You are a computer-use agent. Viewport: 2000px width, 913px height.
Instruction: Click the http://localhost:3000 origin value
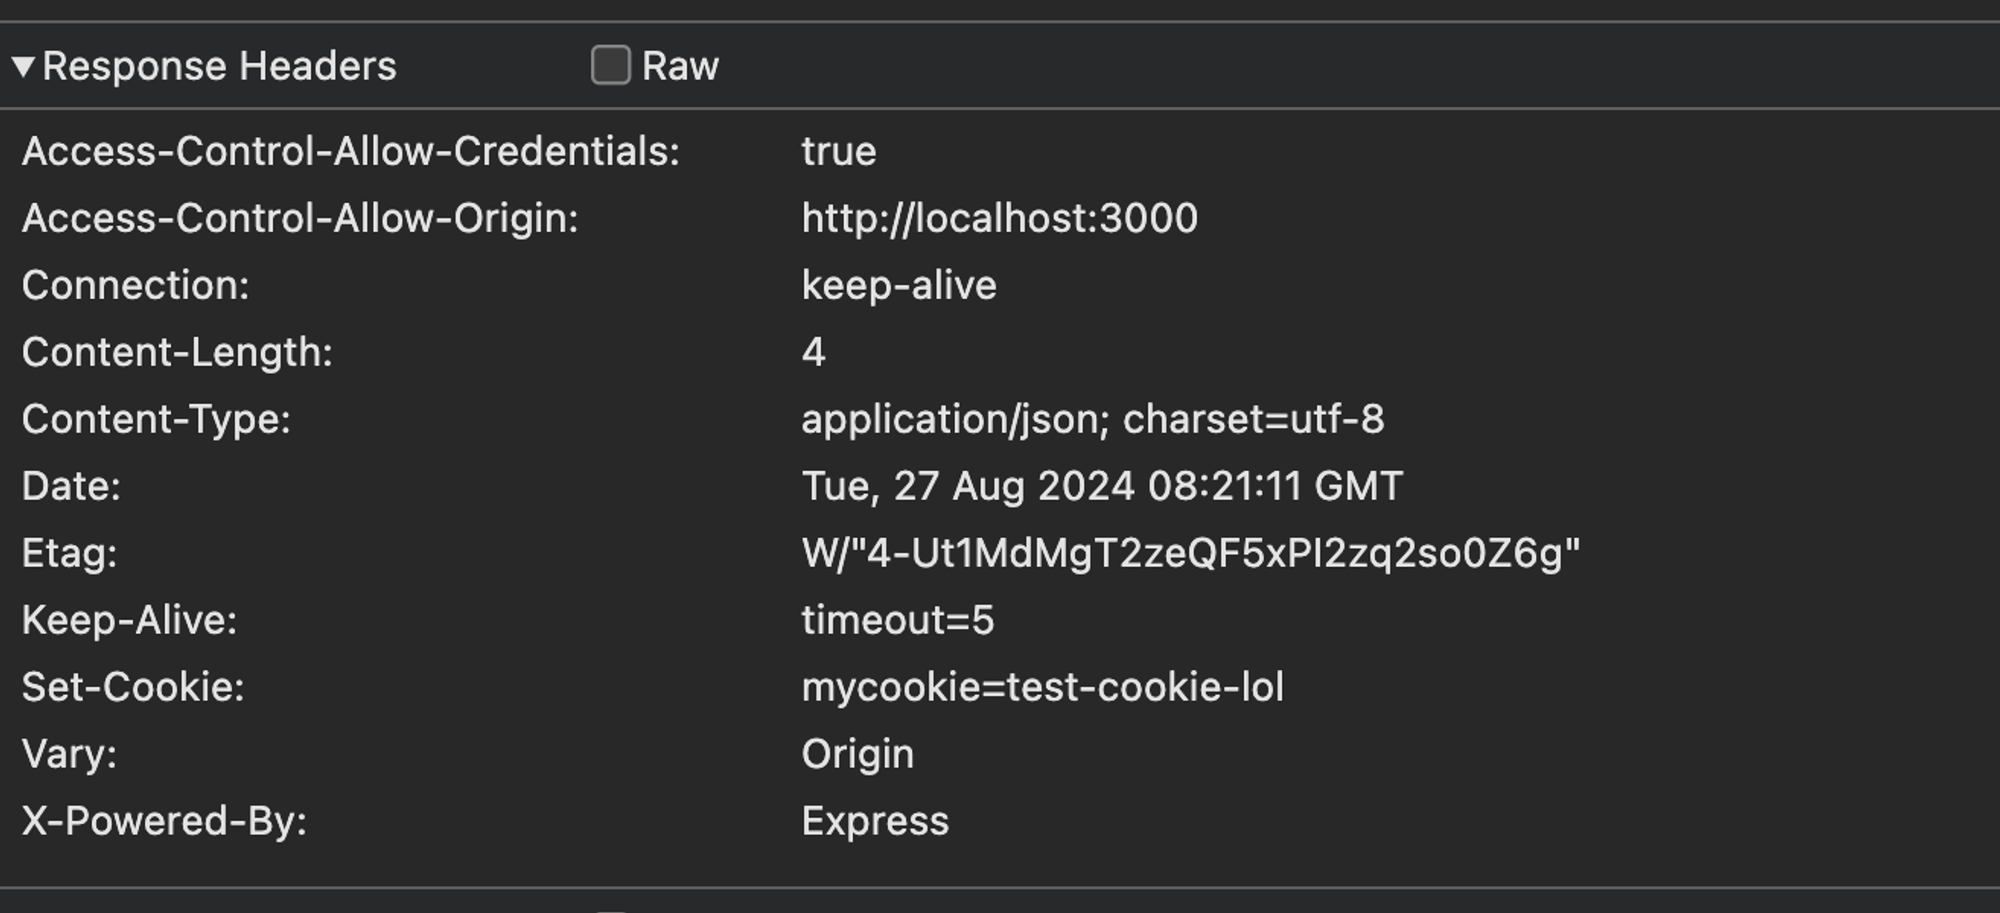(x=999, y=219)
